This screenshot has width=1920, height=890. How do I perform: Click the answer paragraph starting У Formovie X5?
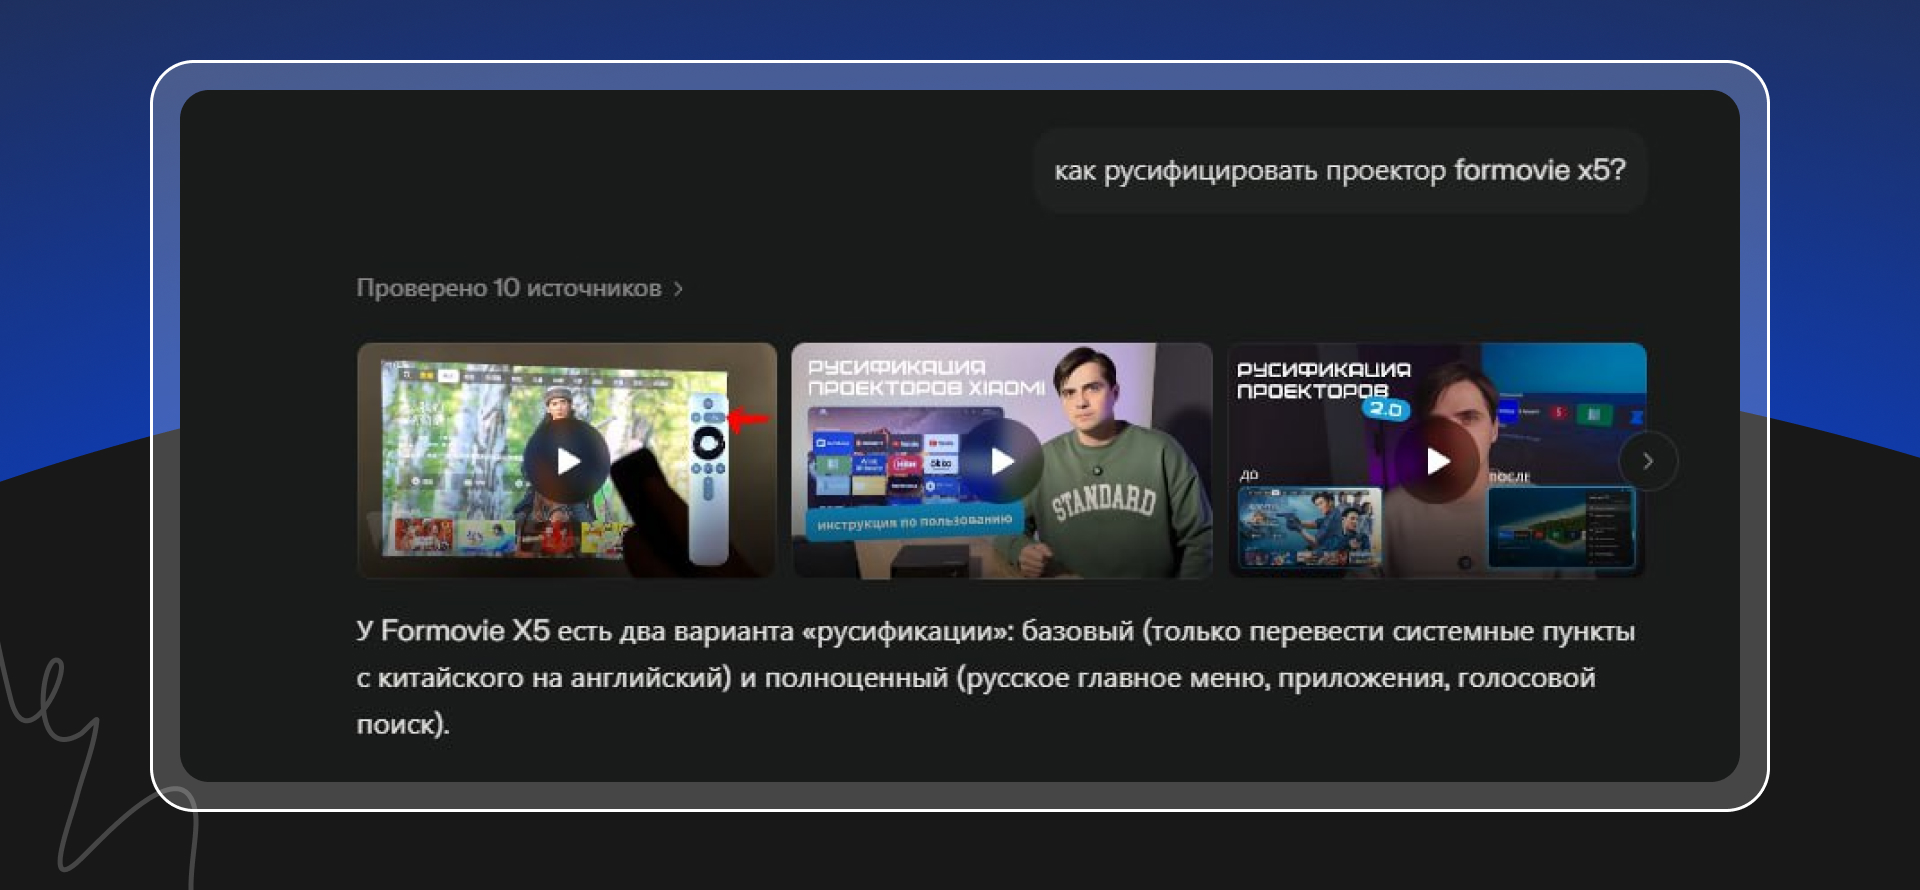995,677
